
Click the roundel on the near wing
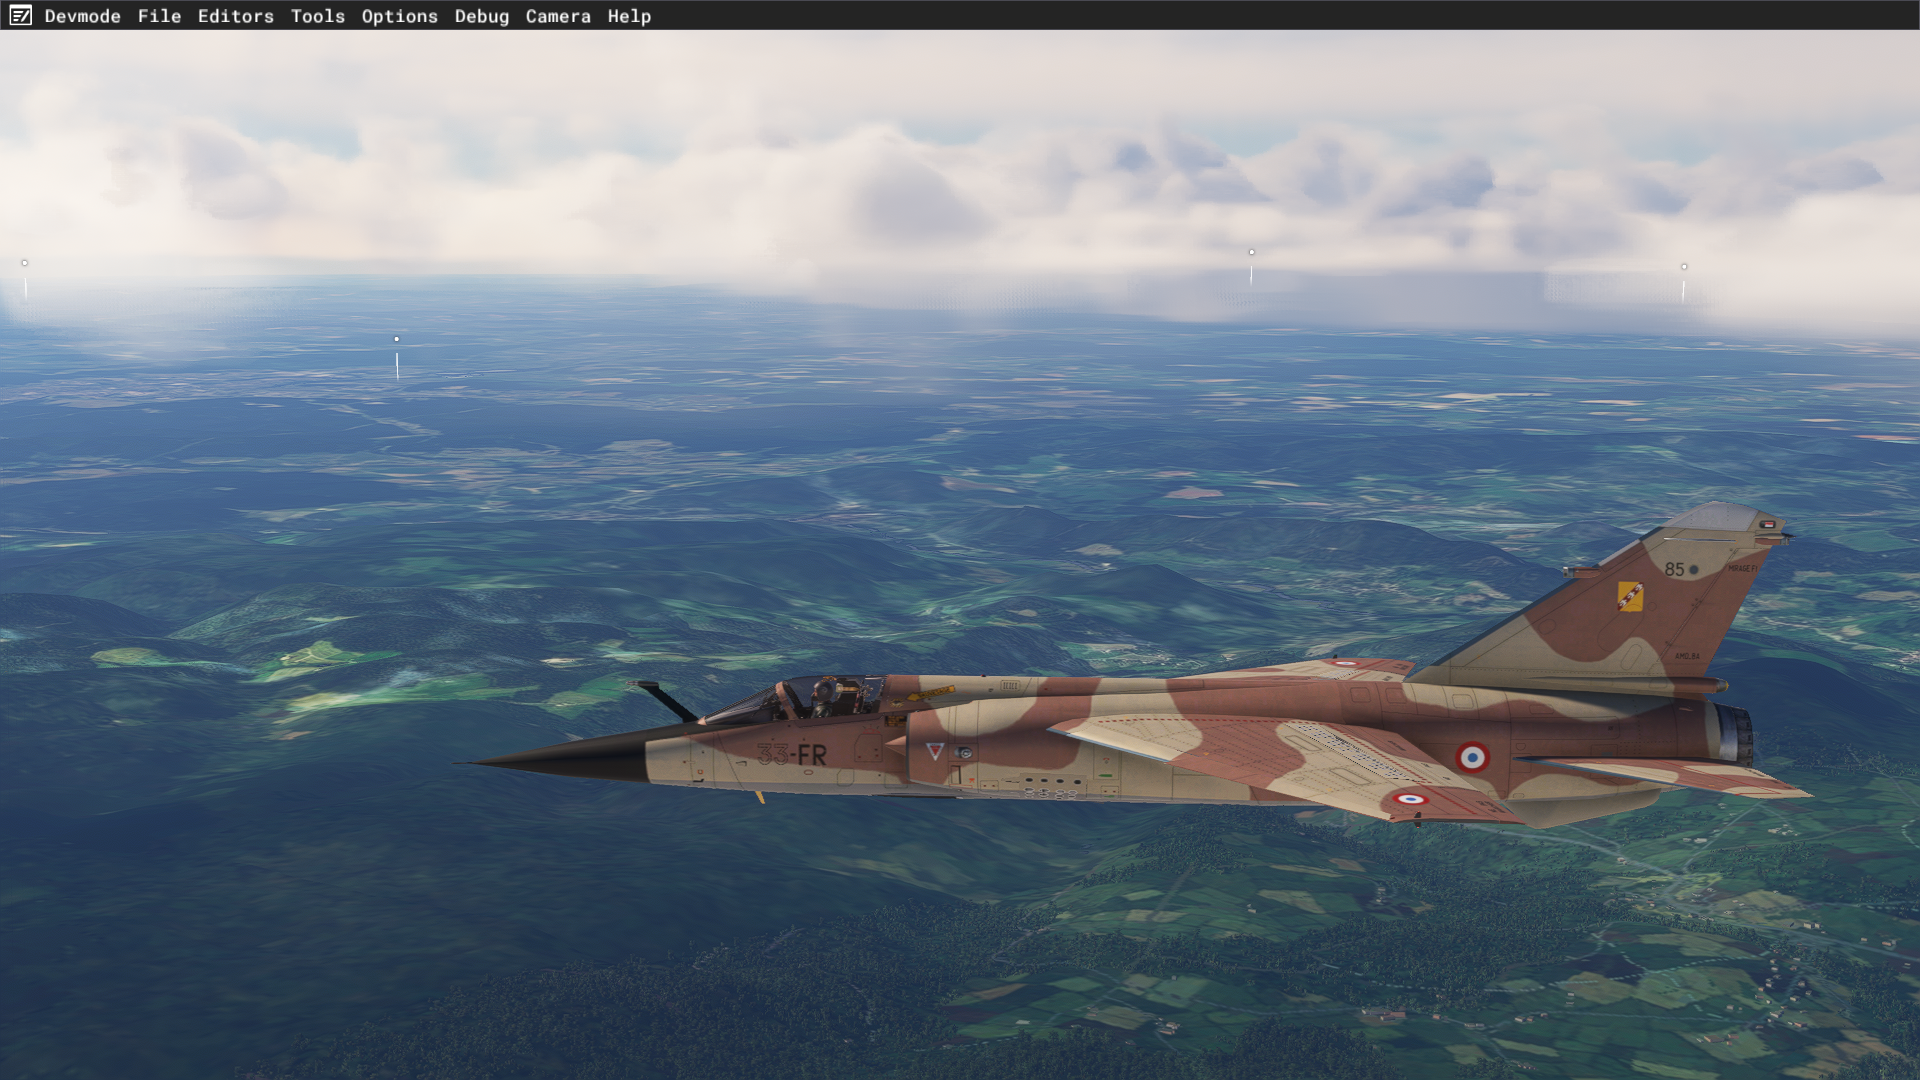(x=1409, y=798)
